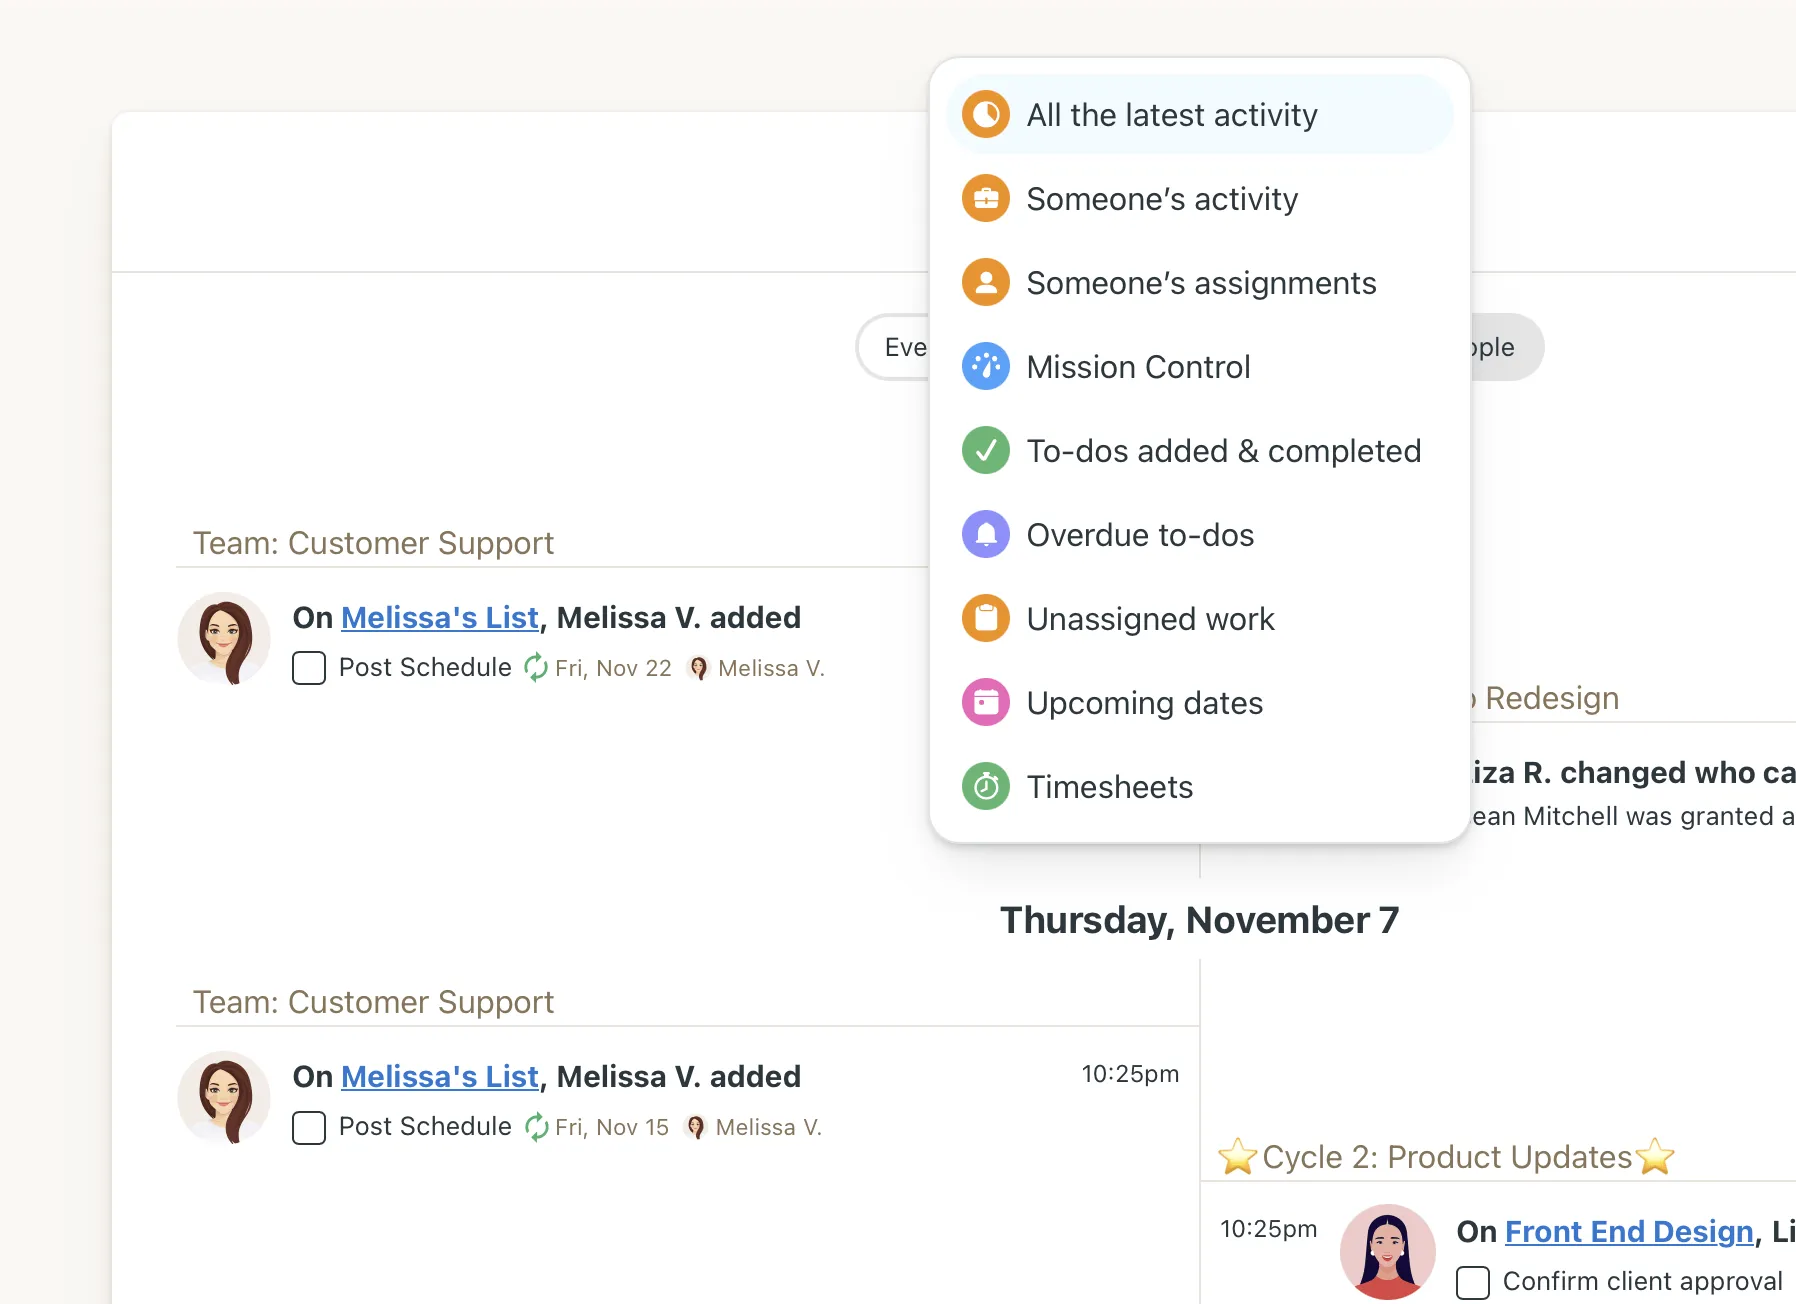Choose Upcoming dates from the filter menu
Viewport: 1796px width, 1304px height.
pos(1145,702)
